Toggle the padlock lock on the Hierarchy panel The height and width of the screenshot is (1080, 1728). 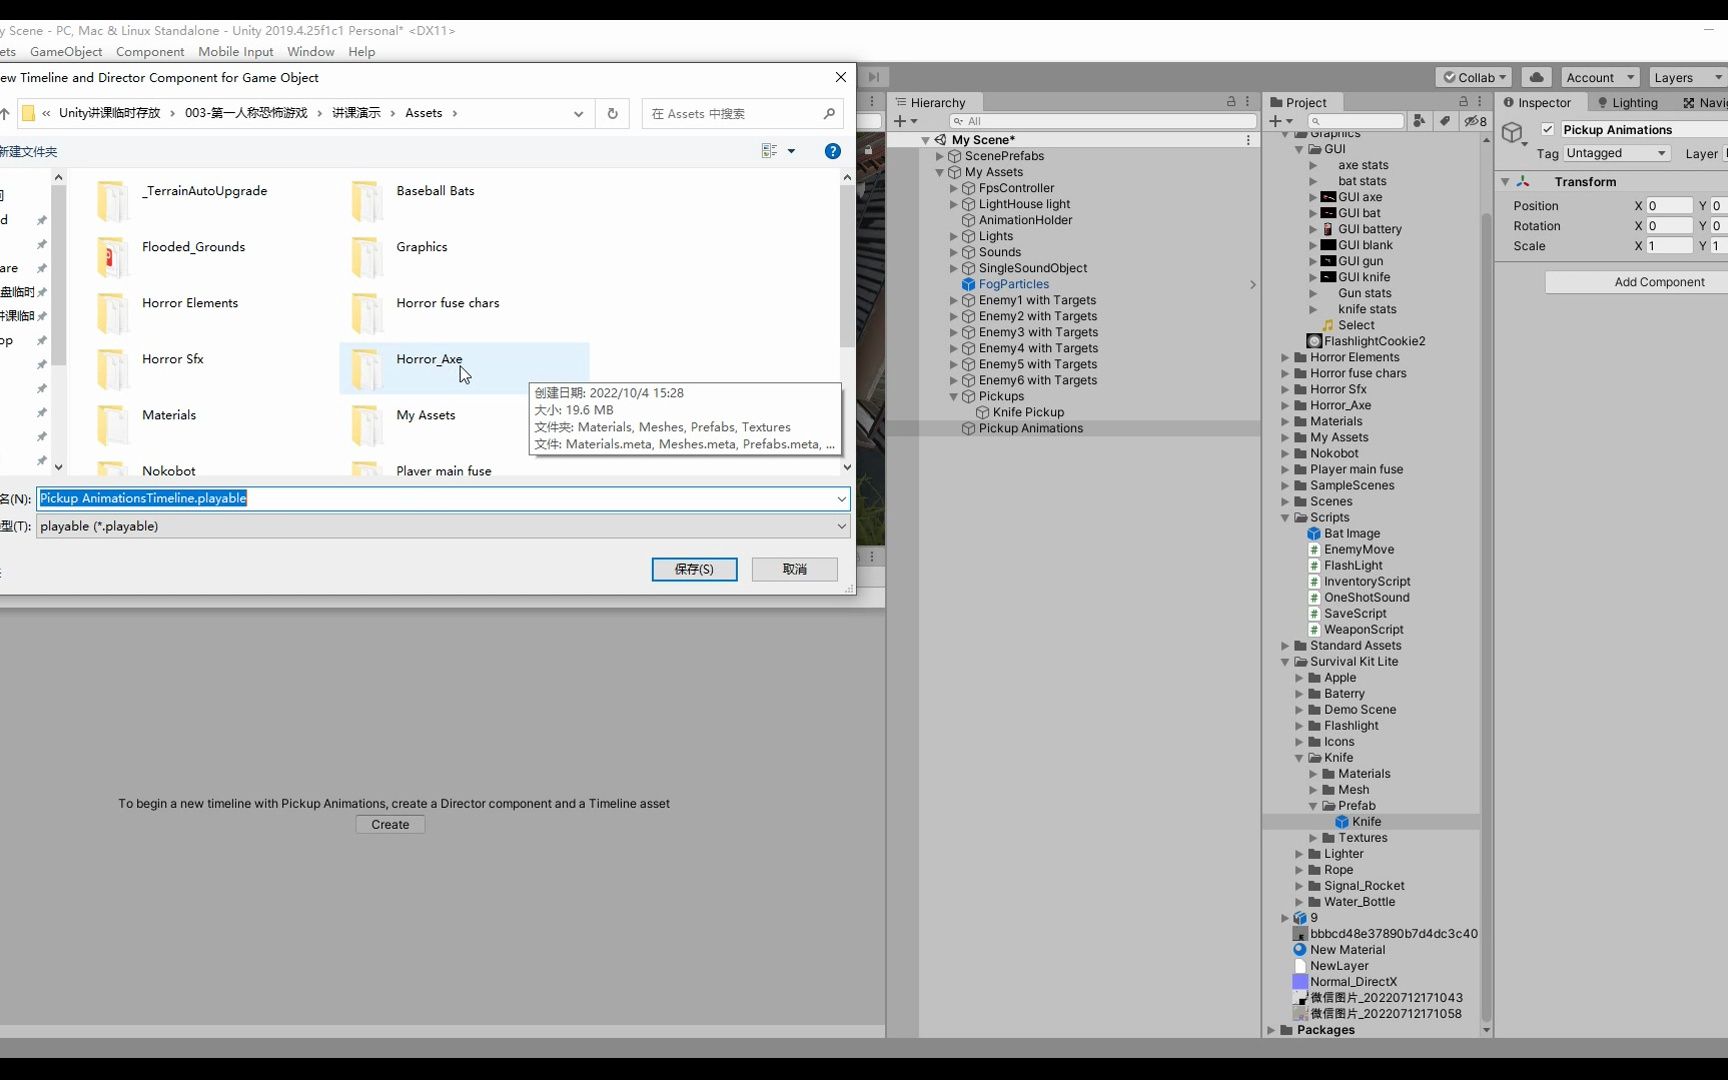(1231, 101)
